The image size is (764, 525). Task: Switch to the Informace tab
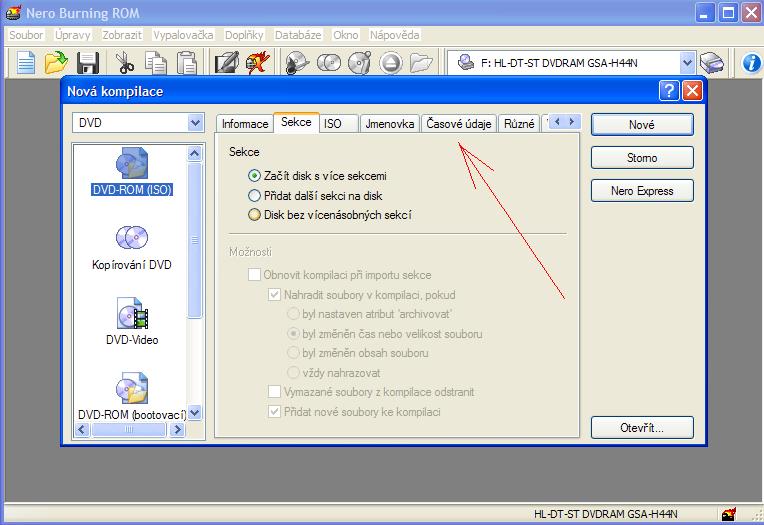point(245,124)
